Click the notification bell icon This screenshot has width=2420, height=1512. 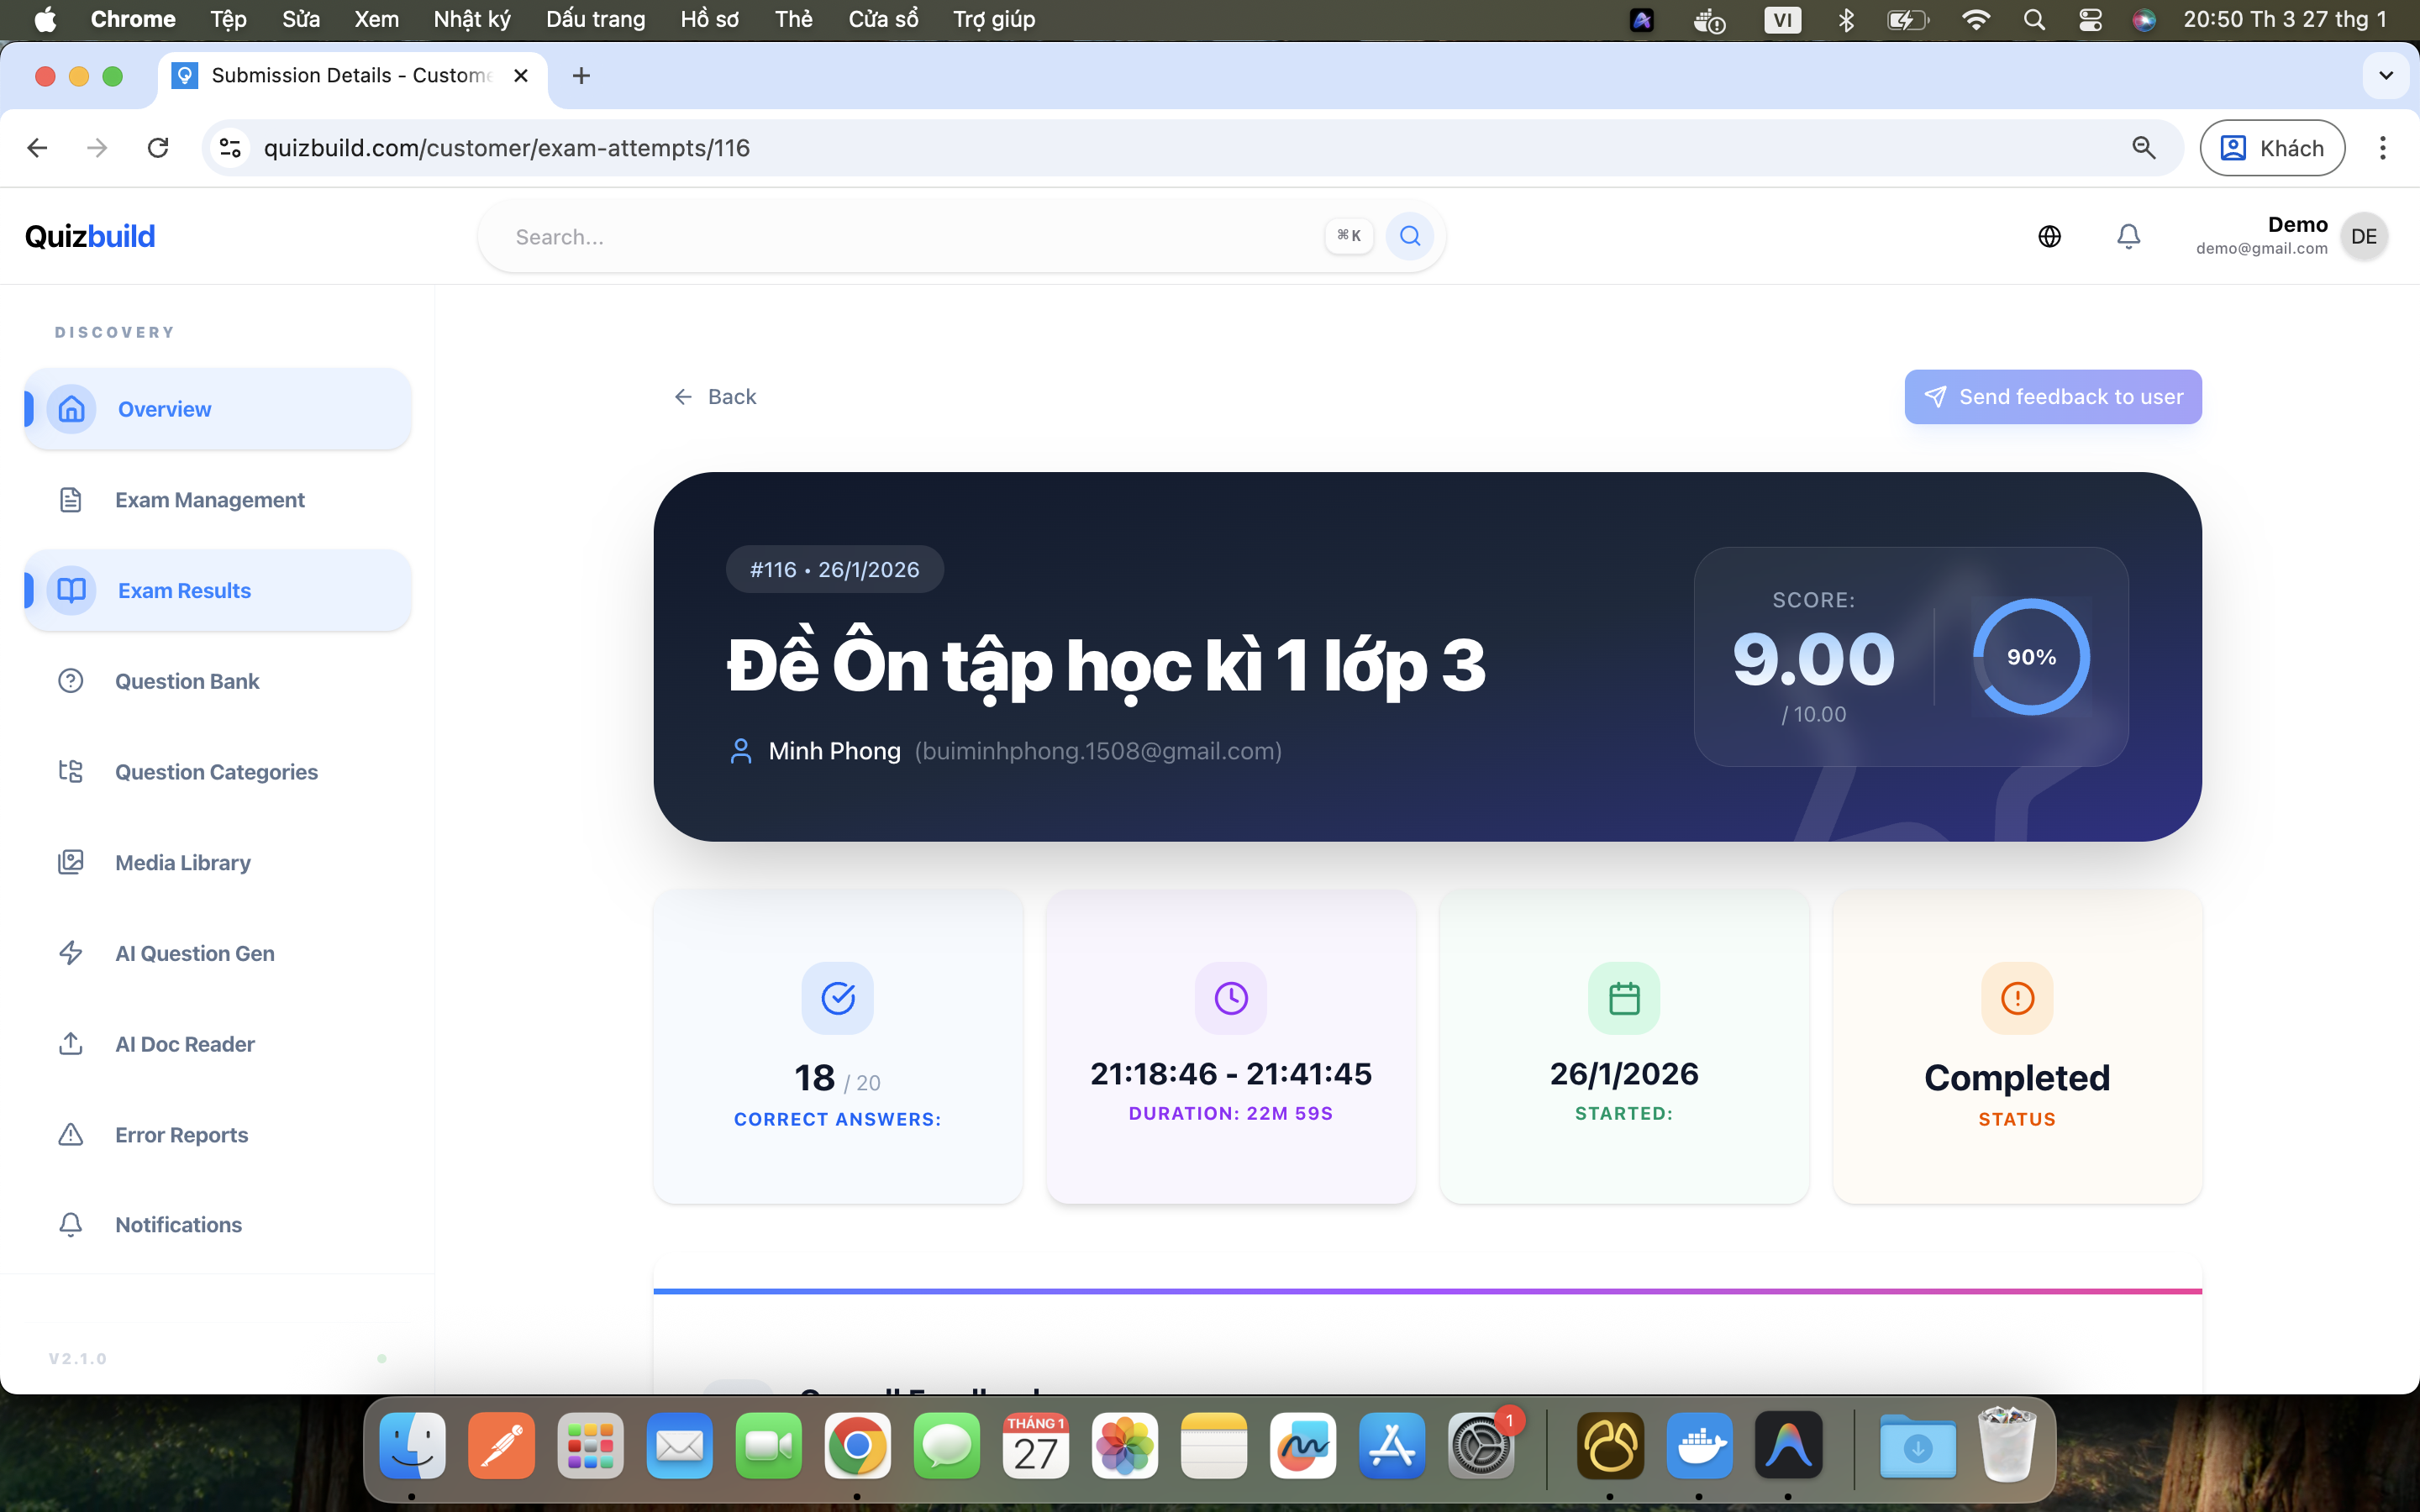pyautogui.click(x=2128, y=236)
